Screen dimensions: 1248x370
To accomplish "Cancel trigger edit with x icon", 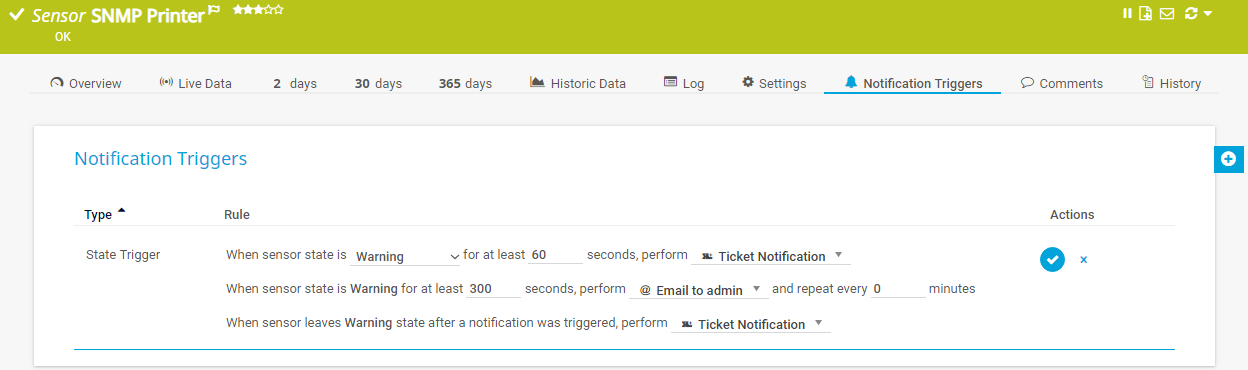I will click(x=1083, y=260).
